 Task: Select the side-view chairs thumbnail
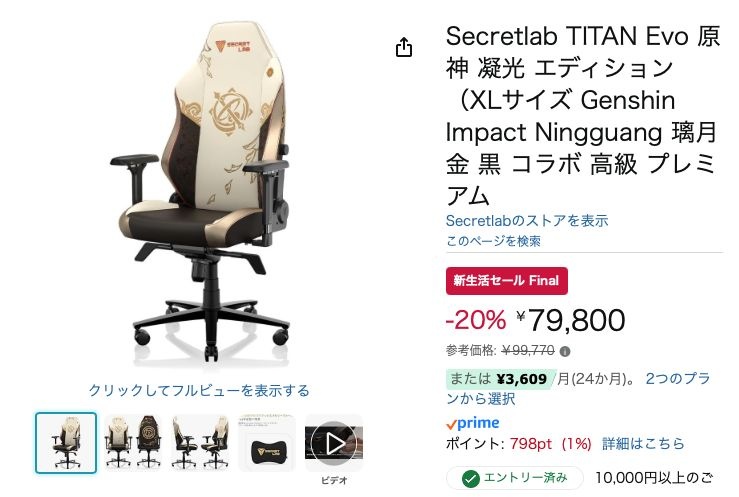pyautogui.click(x=201, y=443)
